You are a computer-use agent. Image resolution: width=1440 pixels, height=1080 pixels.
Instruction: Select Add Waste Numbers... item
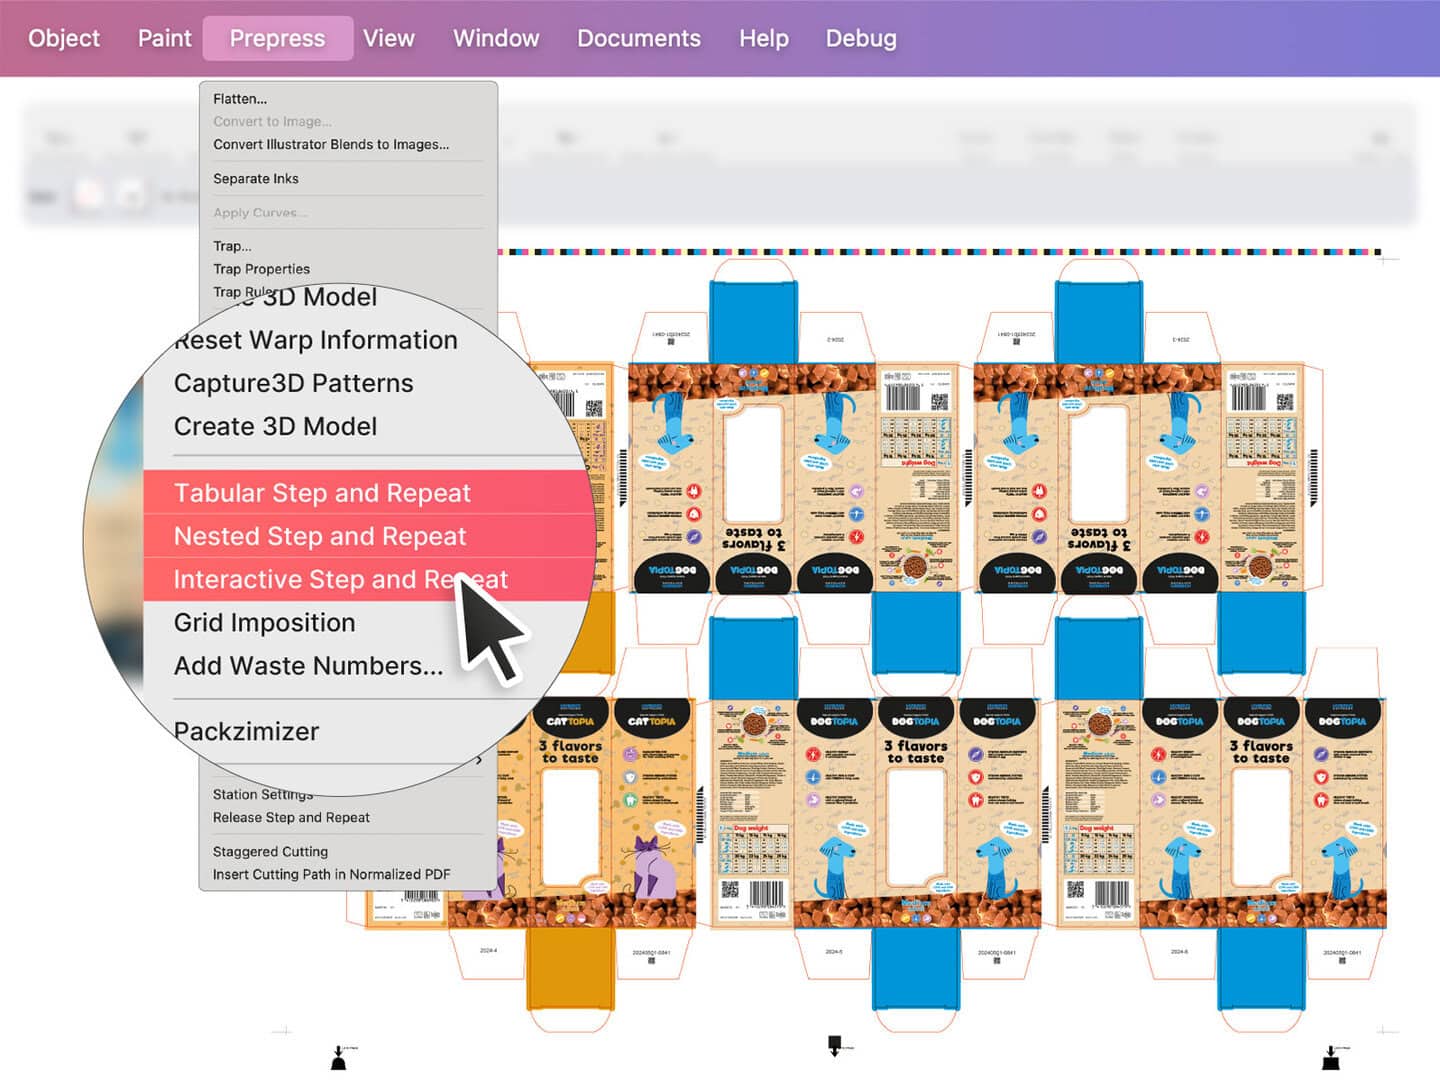[308, 666]
